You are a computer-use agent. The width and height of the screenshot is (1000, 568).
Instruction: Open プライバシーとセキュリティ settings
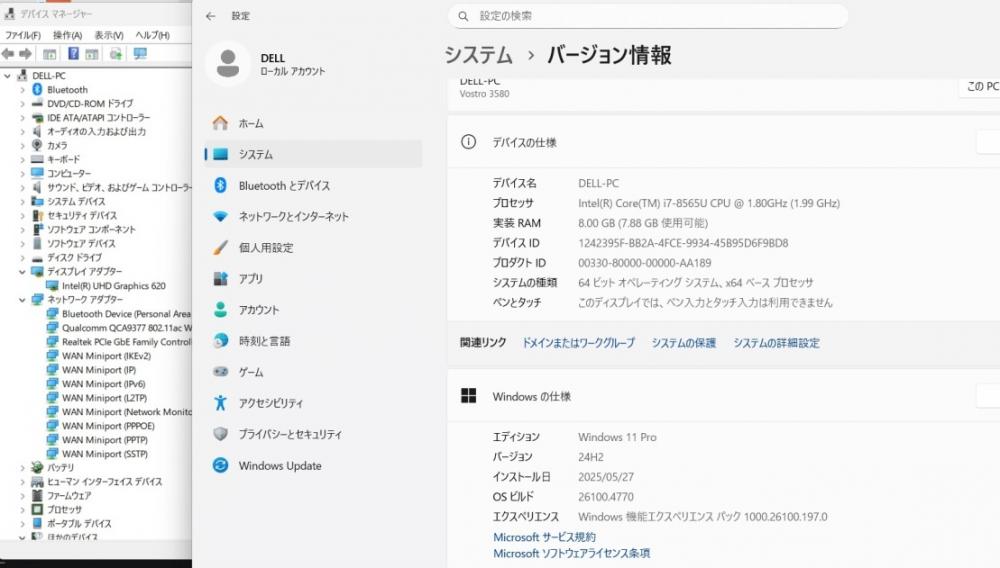coord(312,434)
